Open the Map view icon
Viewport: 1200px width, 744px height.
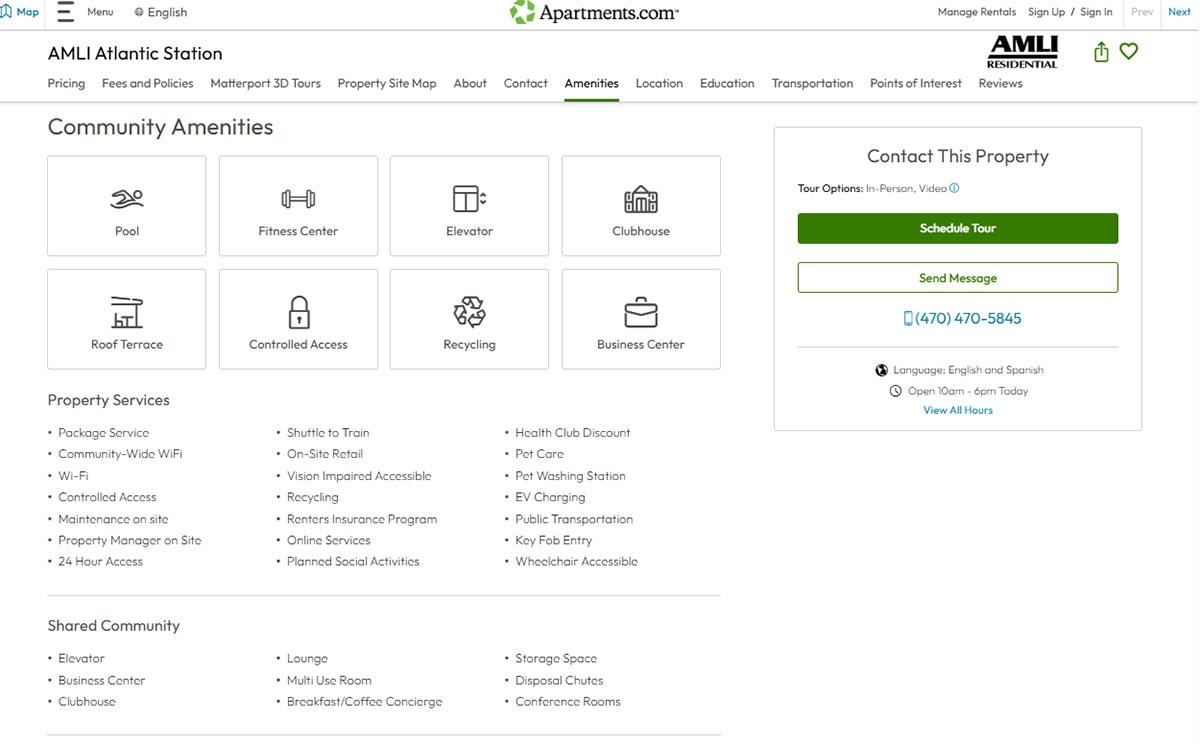pyautogui.click(x=7, y=12)
